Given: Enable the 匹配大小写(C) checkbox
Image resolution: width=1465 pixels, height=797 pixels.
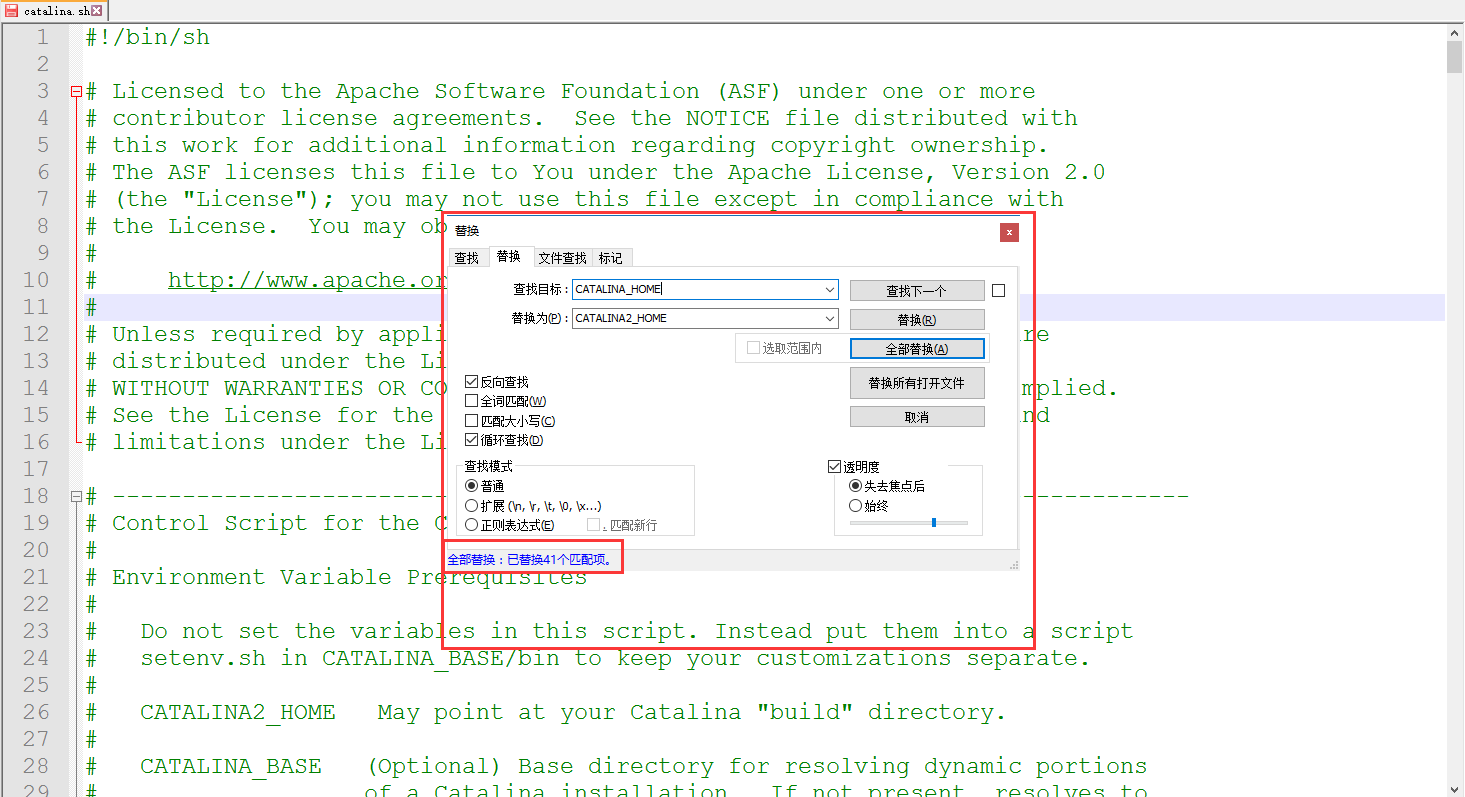Looking at the screenshot, I should (472, 421).
